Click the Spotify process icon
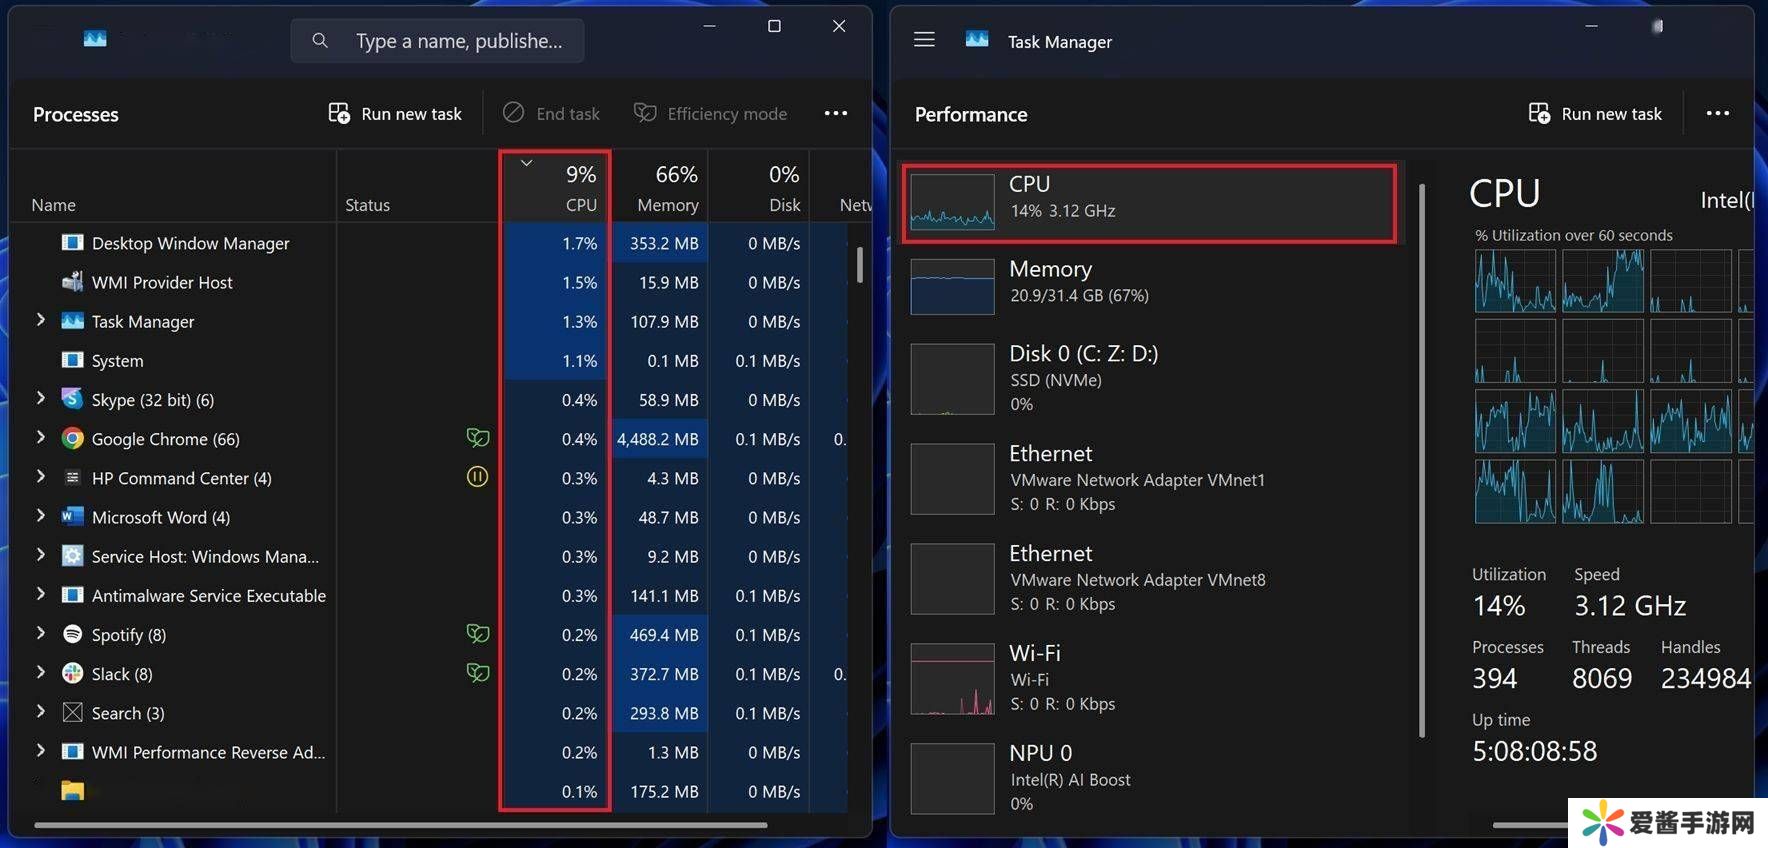The height and width of the screenshot is (848, 1768). (72, 635)
